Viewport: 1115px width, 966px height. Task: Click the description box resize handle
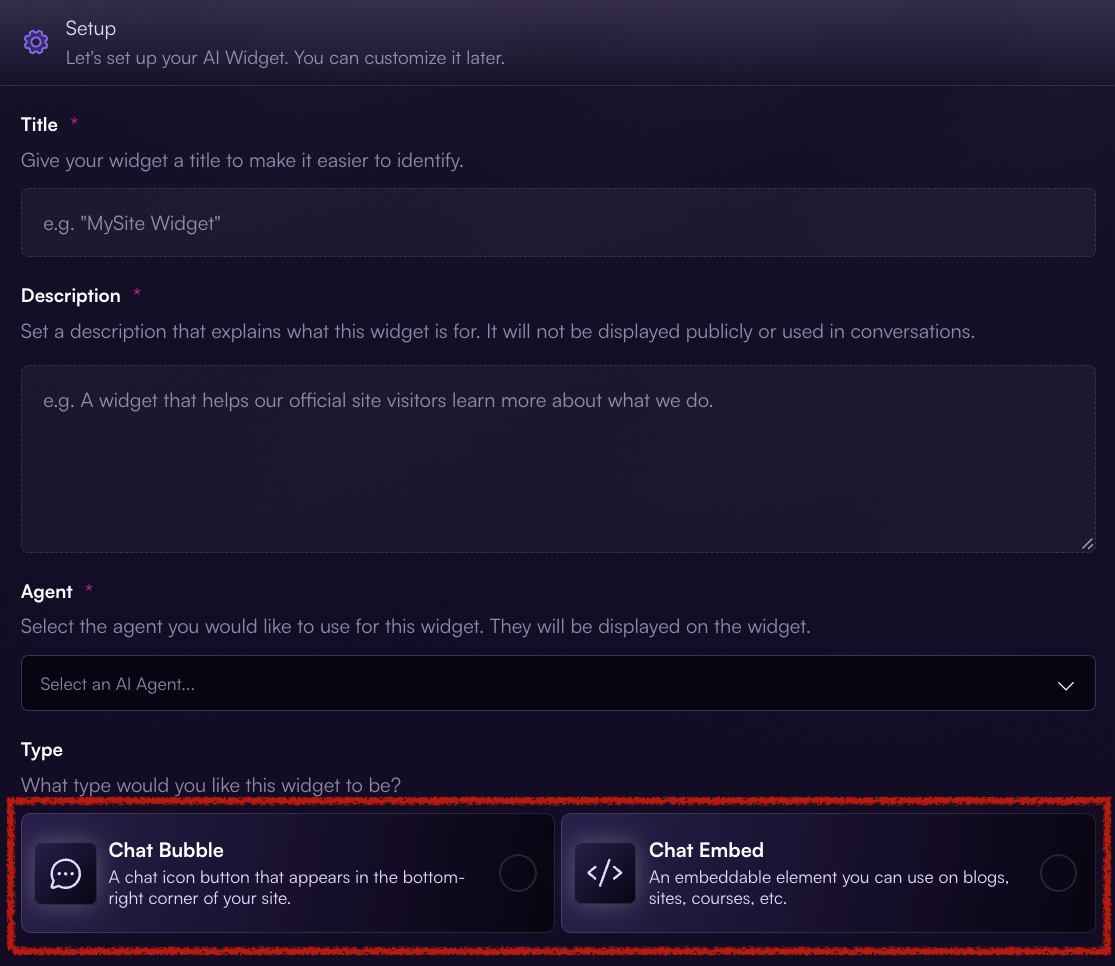pyautogui.click(x=1087, y=544)
